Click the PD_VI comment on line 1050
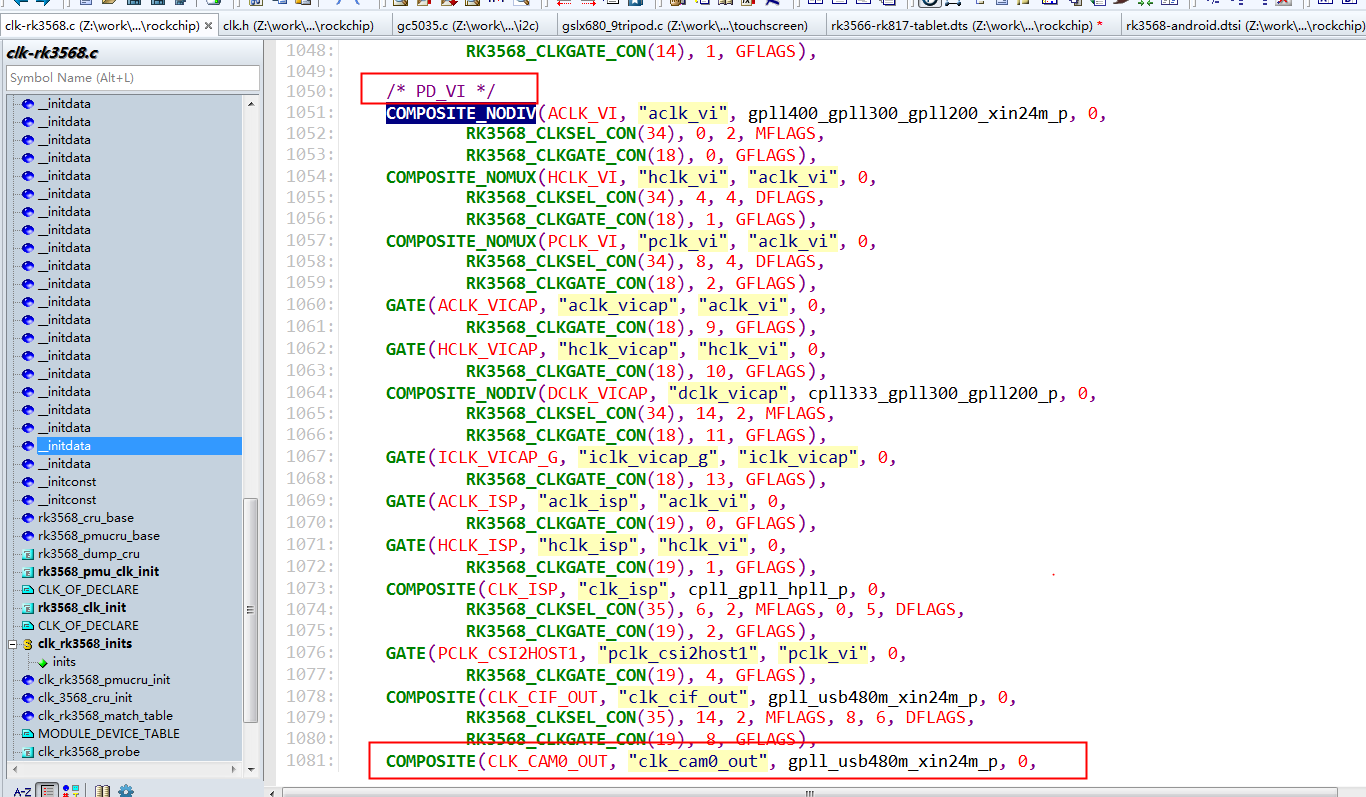Image resolution: width=1366 pixels, height=797 pixels. [x=441, y=92]
